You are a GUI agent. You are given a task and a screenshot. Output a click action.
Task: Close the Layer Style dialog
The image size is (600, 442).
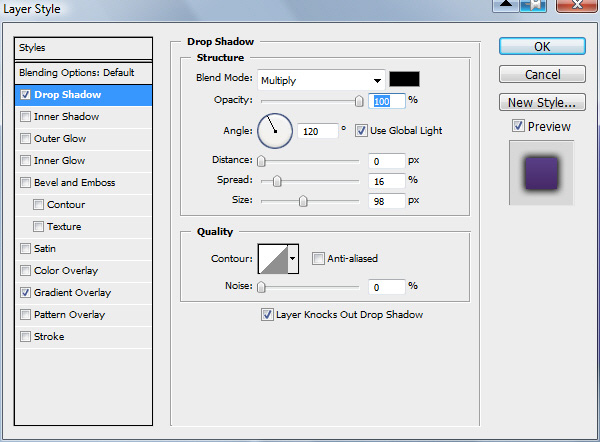pos(576,5)
